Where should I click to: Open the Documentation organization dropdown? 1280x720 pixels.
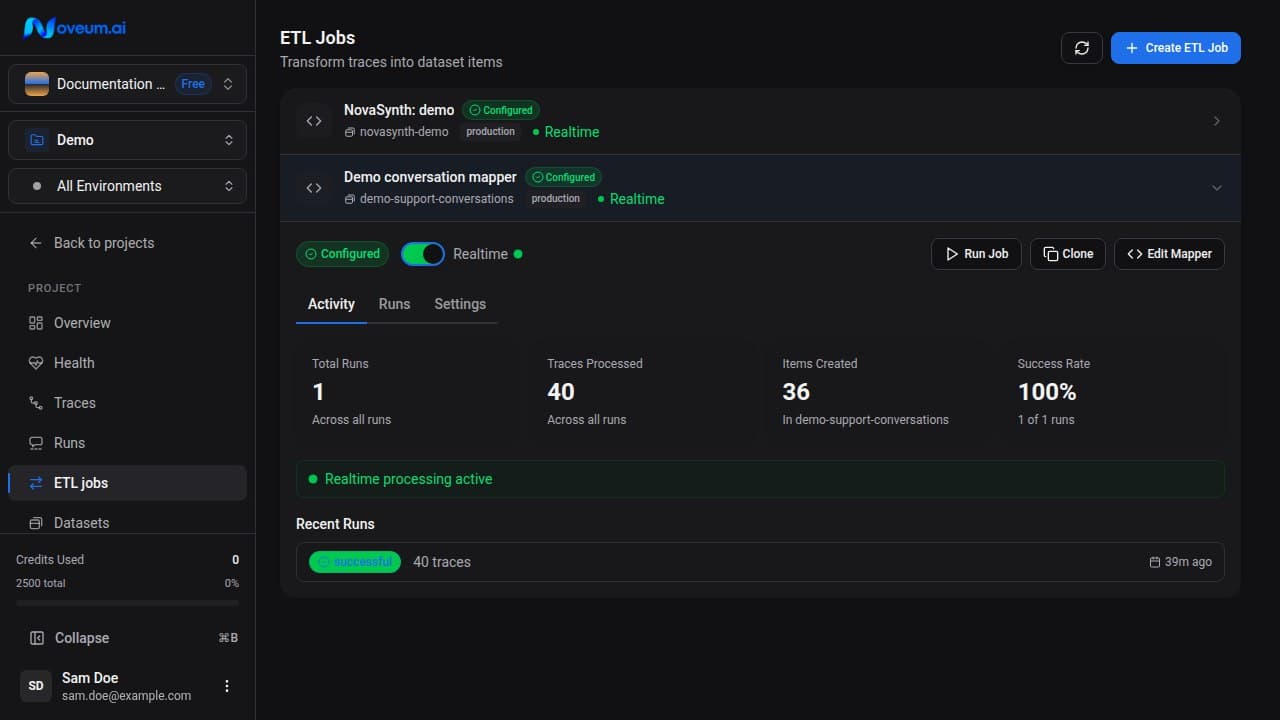click(x=127, y=84)
